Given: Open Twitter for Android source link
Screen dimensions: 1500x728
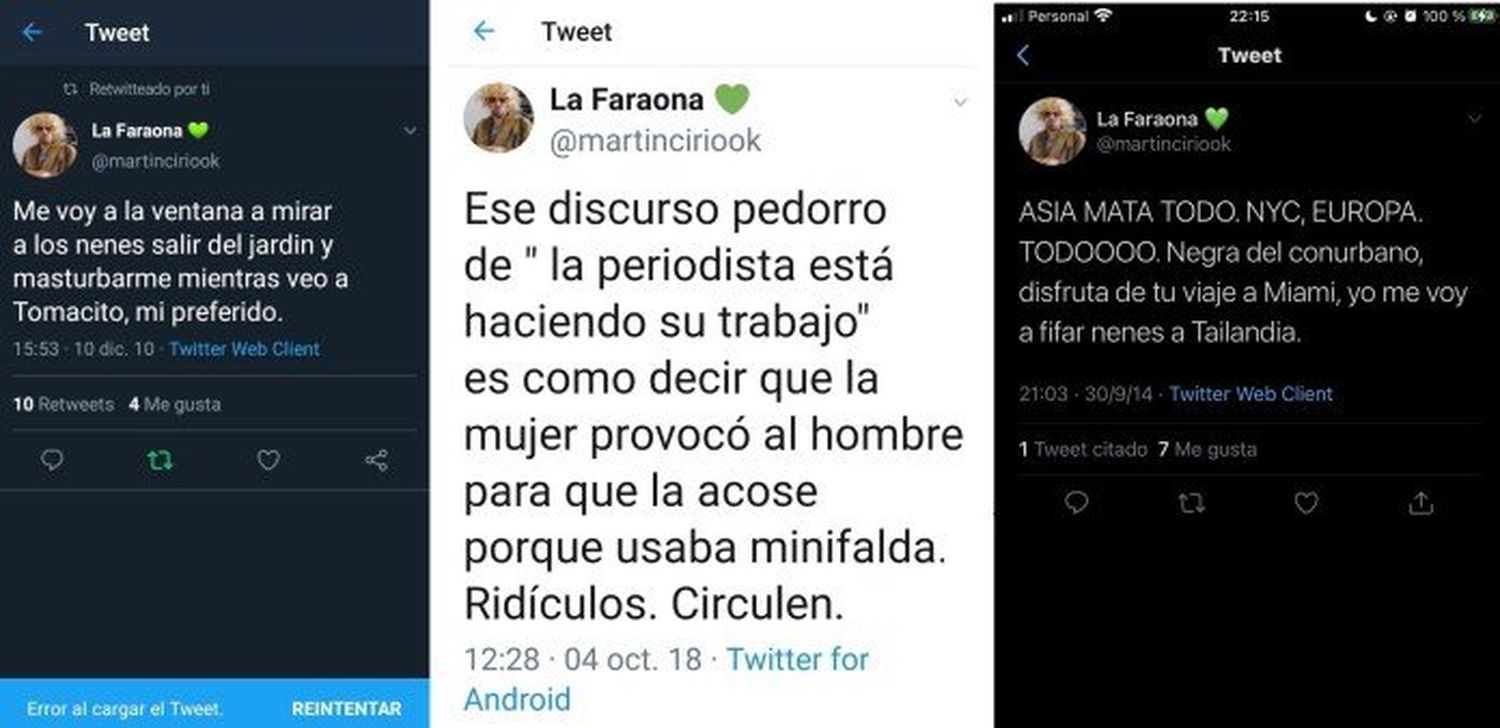Looking at the screenshot, I should tap(667, 678).
